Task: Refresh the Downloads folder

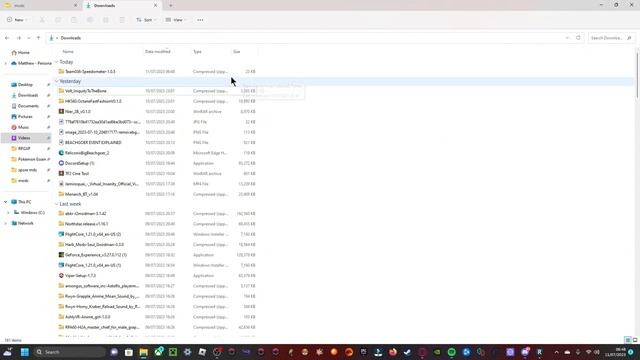Action: click(578, 38)
